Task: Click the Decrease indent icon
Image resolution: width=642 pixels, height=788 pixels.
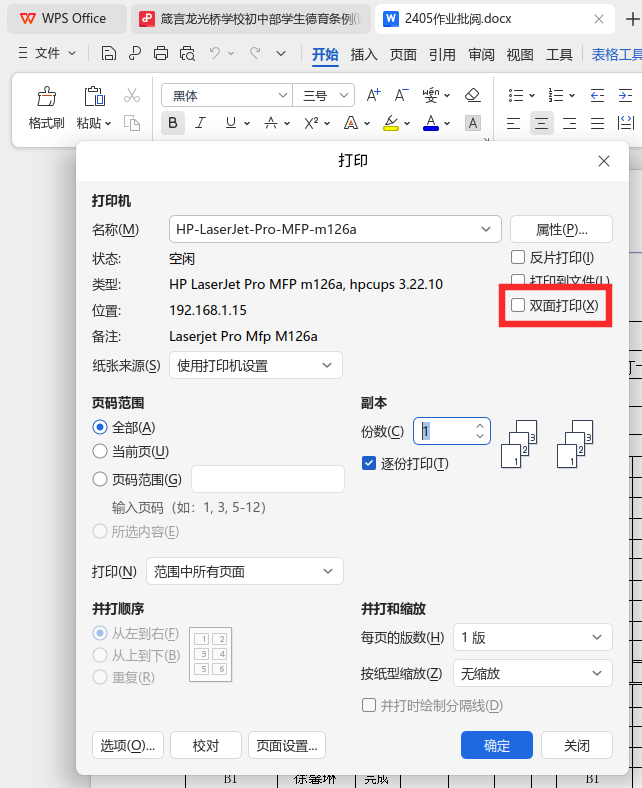Action: point(597,95)
